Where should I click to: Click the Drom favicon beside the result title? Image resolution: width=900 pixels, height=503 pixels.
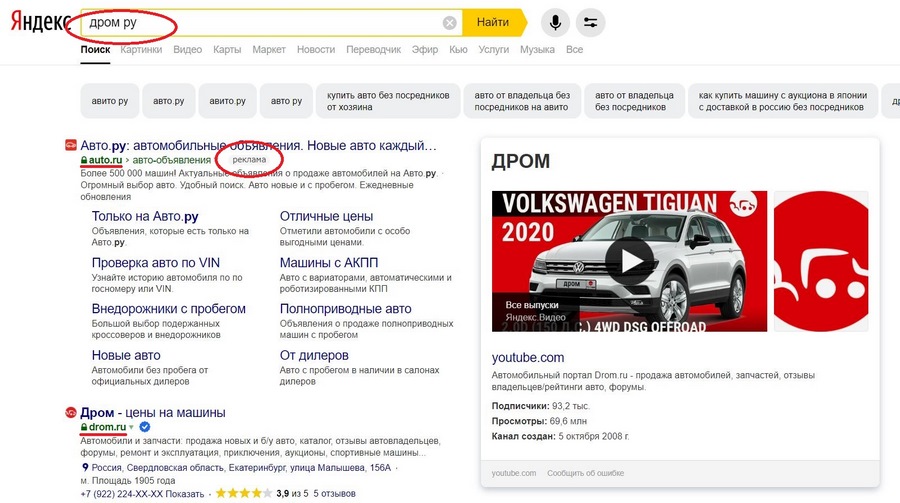[x=70, y=413]
